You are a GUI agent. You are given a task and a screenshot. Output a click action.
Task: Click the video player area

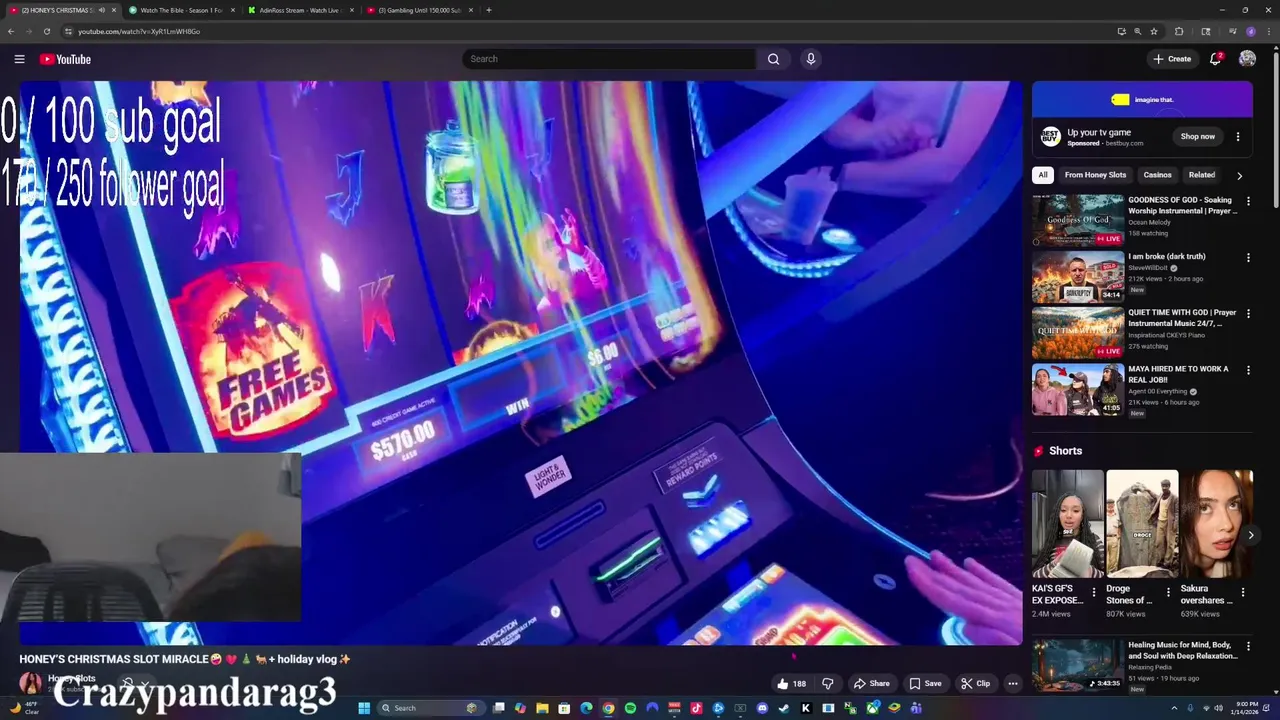pos(520,363)
